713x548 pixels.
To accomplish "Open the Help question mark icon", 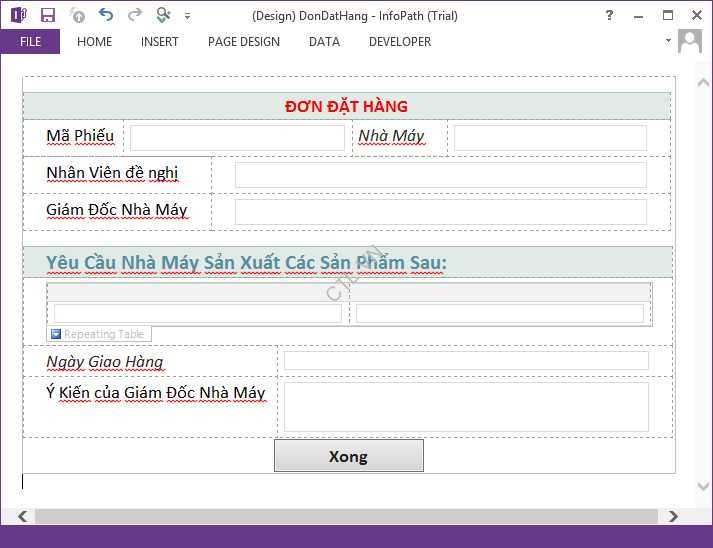I will (610, 15).
